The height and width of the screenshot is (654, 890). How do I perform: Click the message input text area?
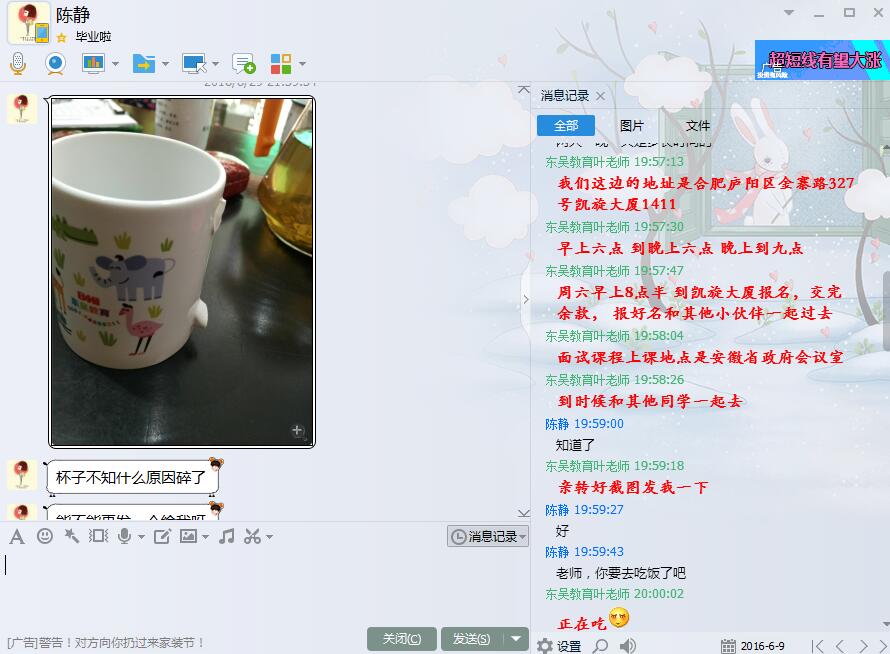265,588
